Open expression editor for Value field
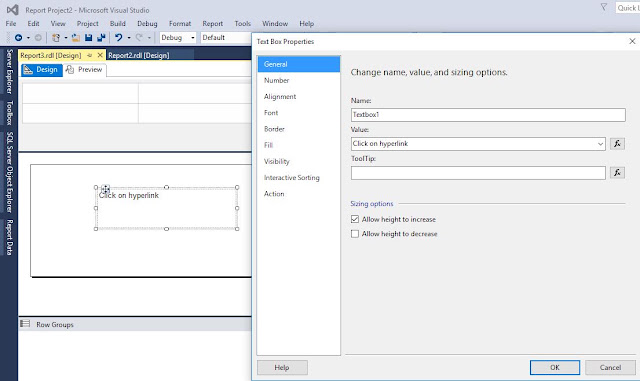The width and height of the screenshot is (640, 381). pyautogui.click(x=617, y=144)
